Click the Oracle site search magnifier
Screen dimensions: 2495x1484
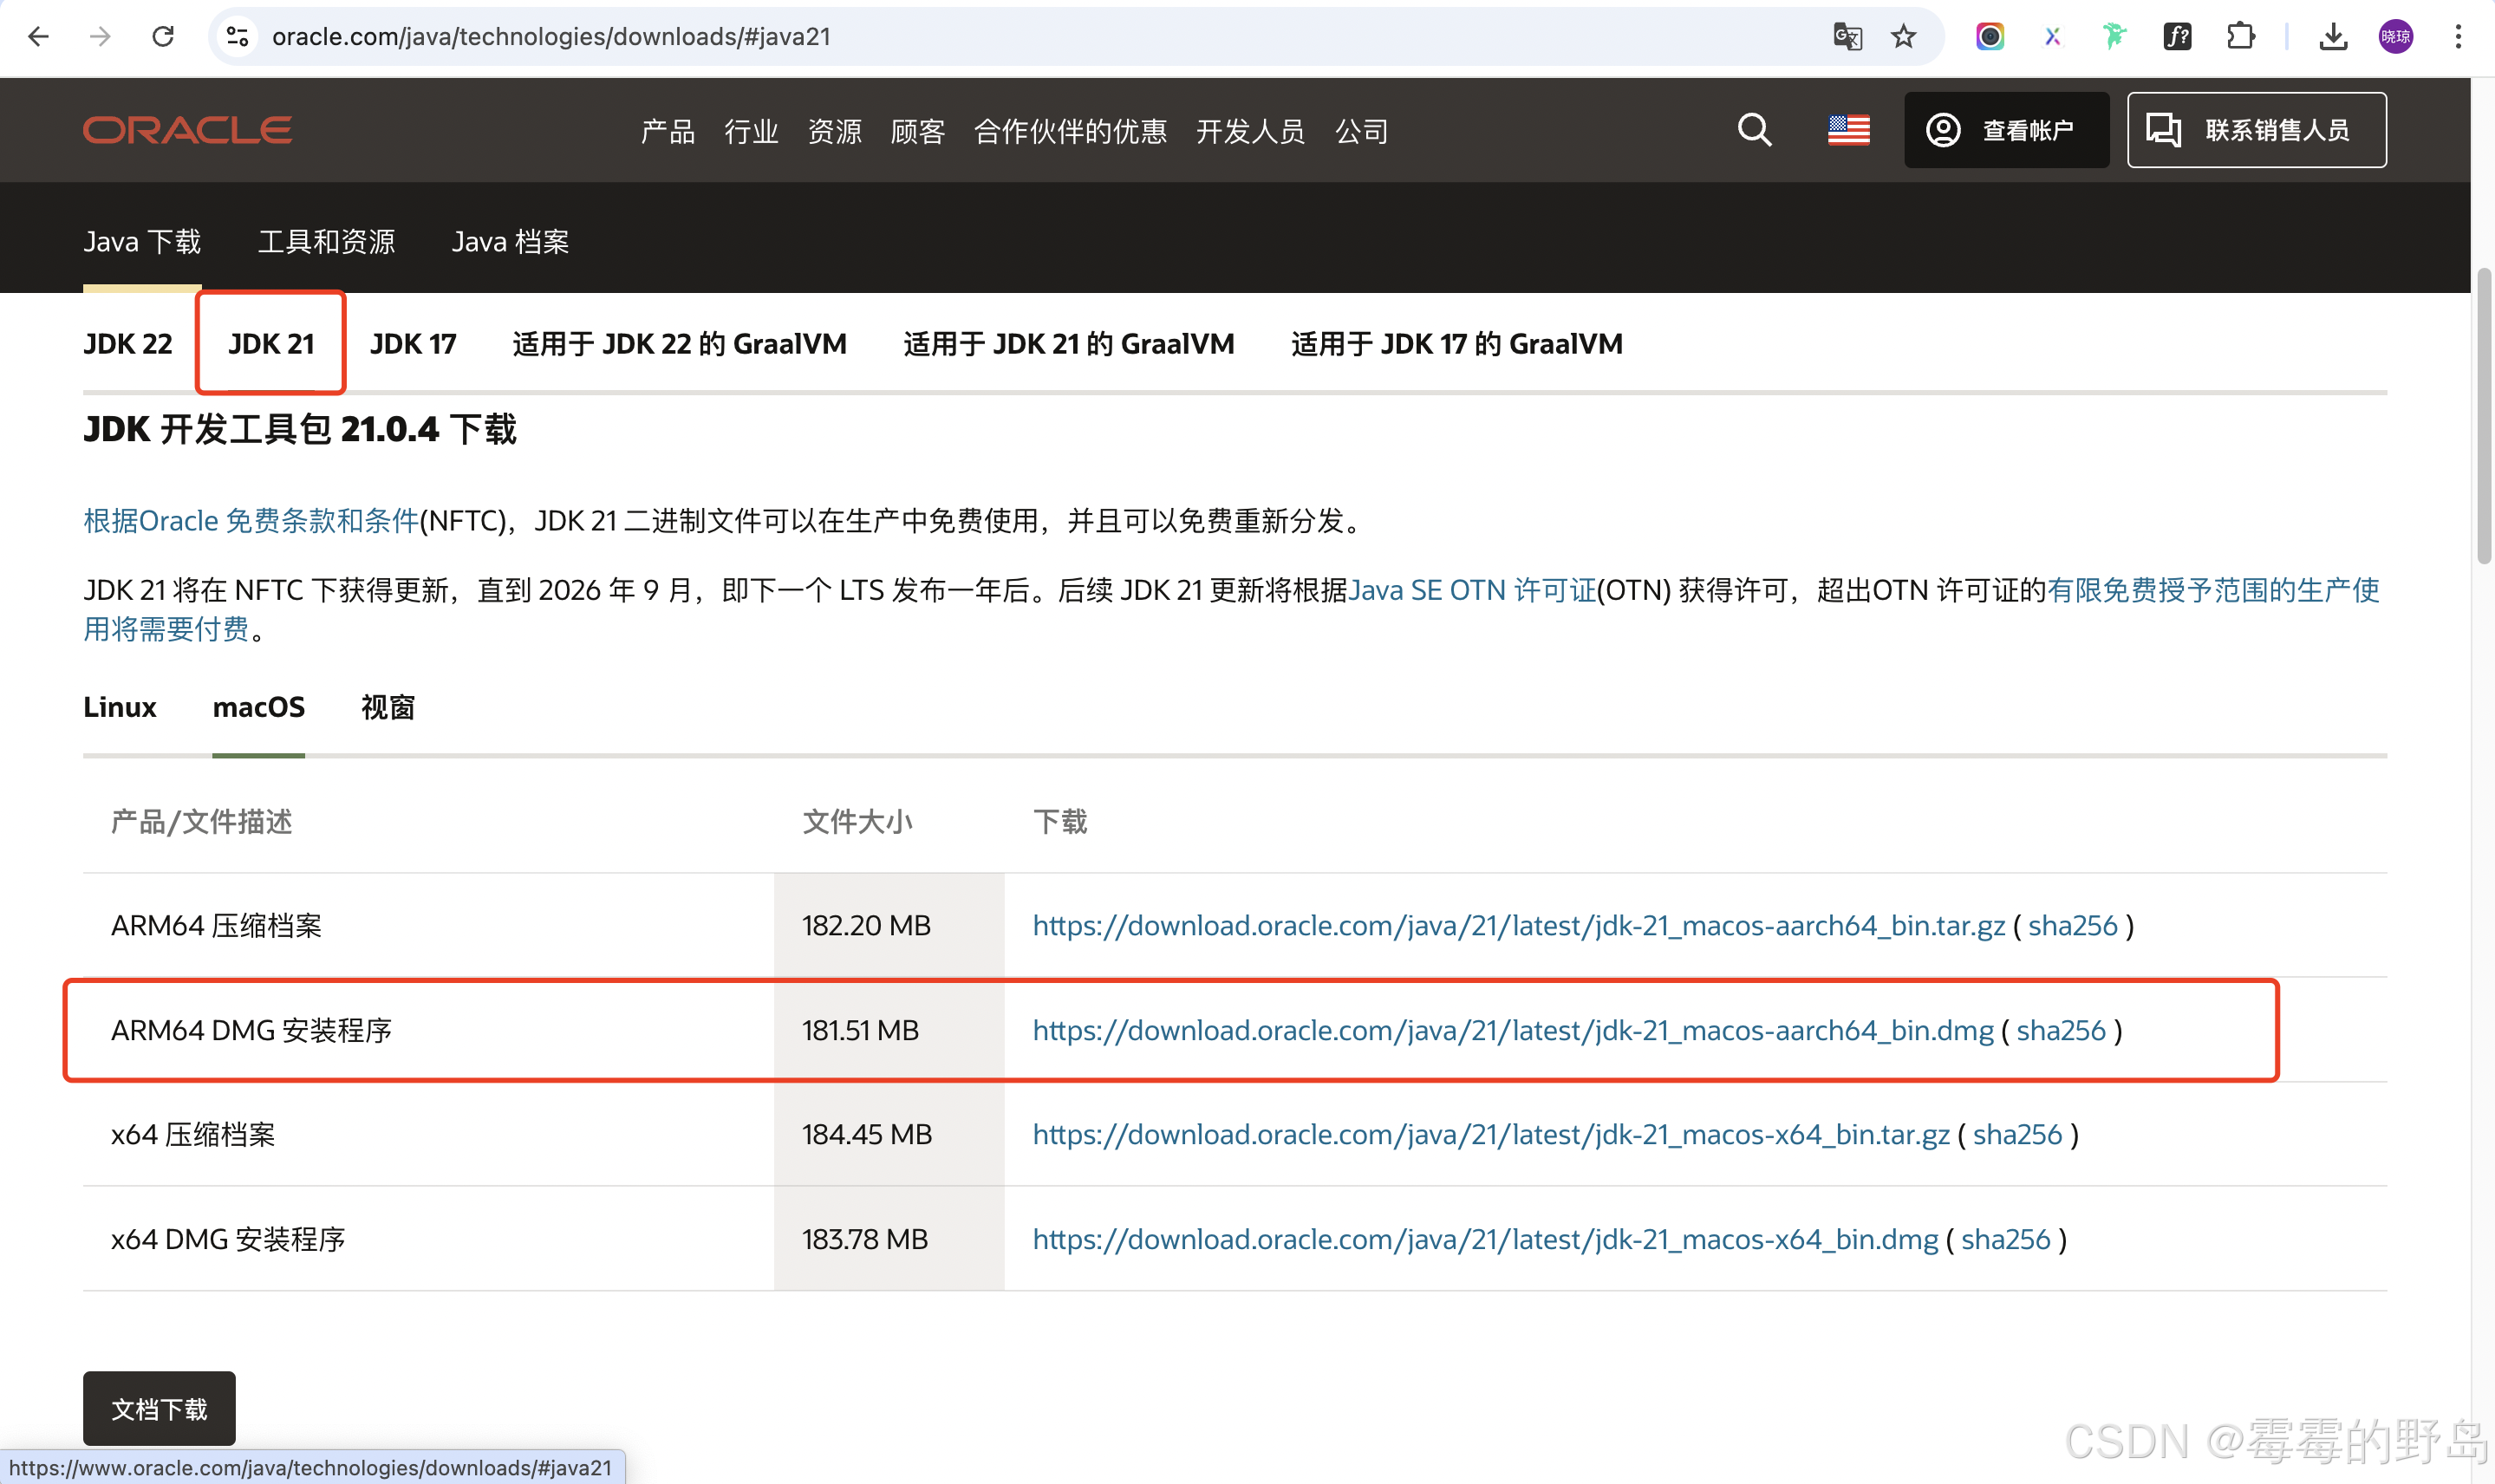point(1754,130)
